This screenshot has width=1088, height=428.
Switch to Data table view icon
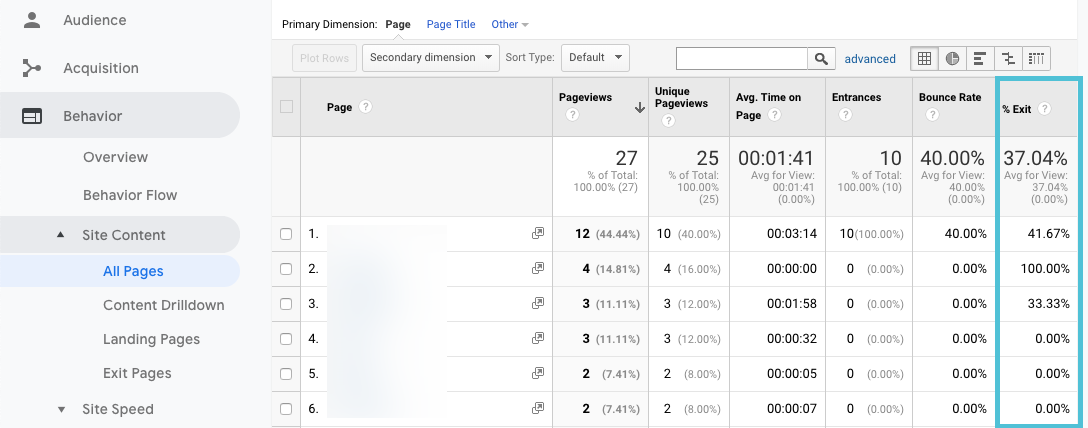pos(924,59)
